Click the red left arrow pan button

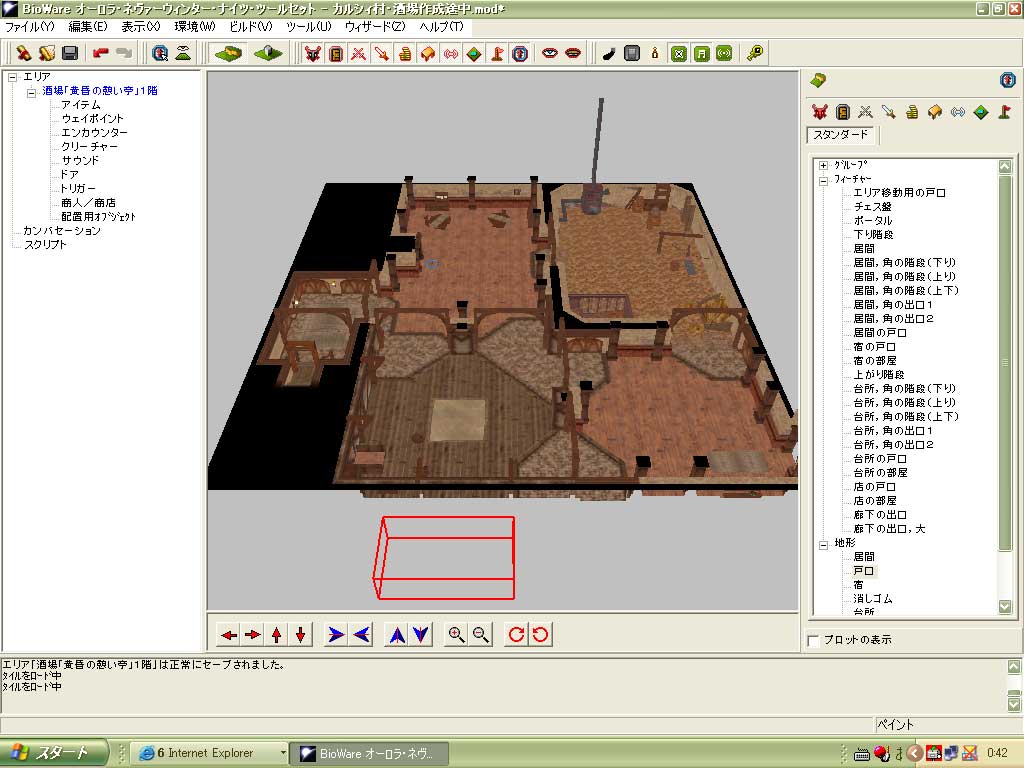[x=229, y=634]
